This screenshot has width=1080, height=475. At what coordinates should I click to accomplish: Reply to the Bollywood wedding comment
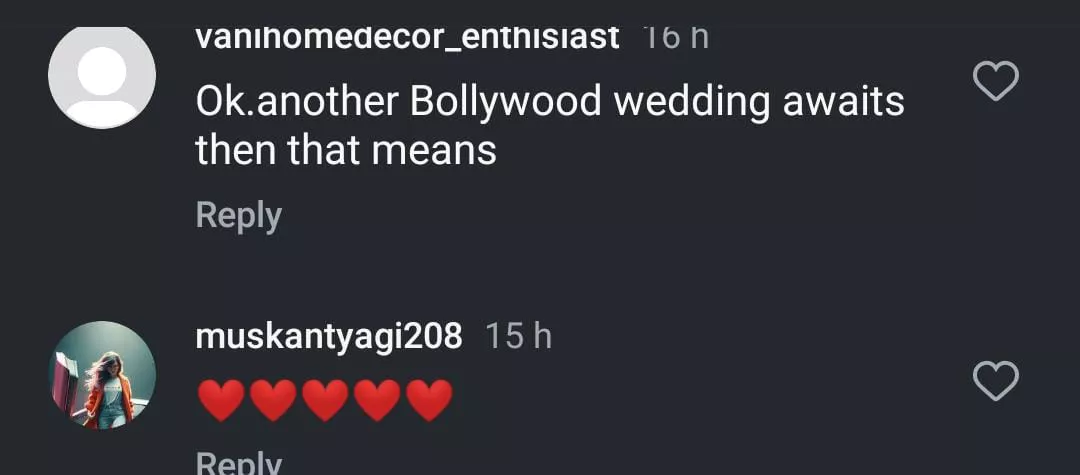pyautogui.click(x=238, y=216)
